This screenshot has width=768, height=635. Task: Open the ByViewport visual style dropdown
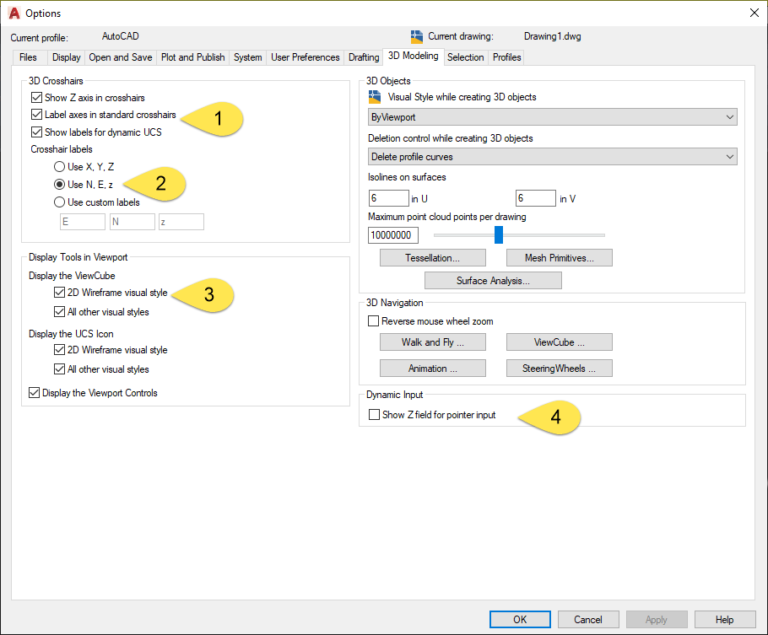[552, 117]
